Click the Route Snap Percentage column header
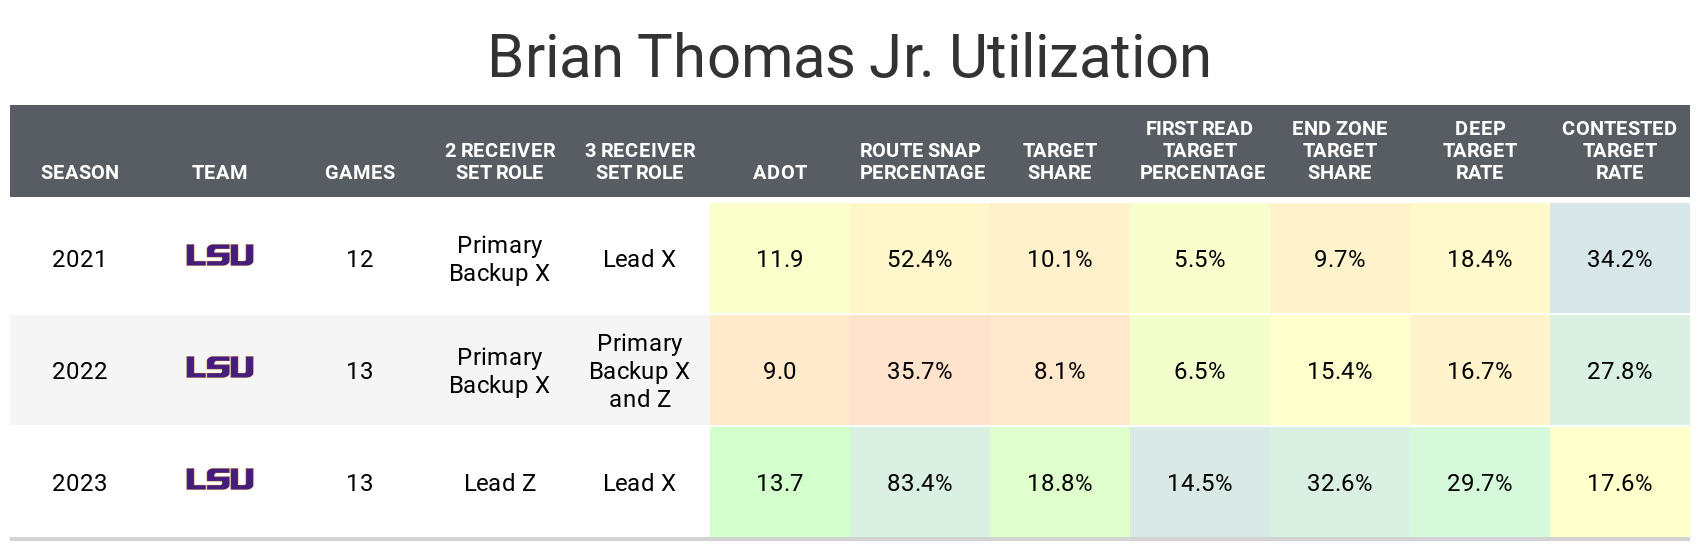The image size is (1700, 548). pos(922,161)
